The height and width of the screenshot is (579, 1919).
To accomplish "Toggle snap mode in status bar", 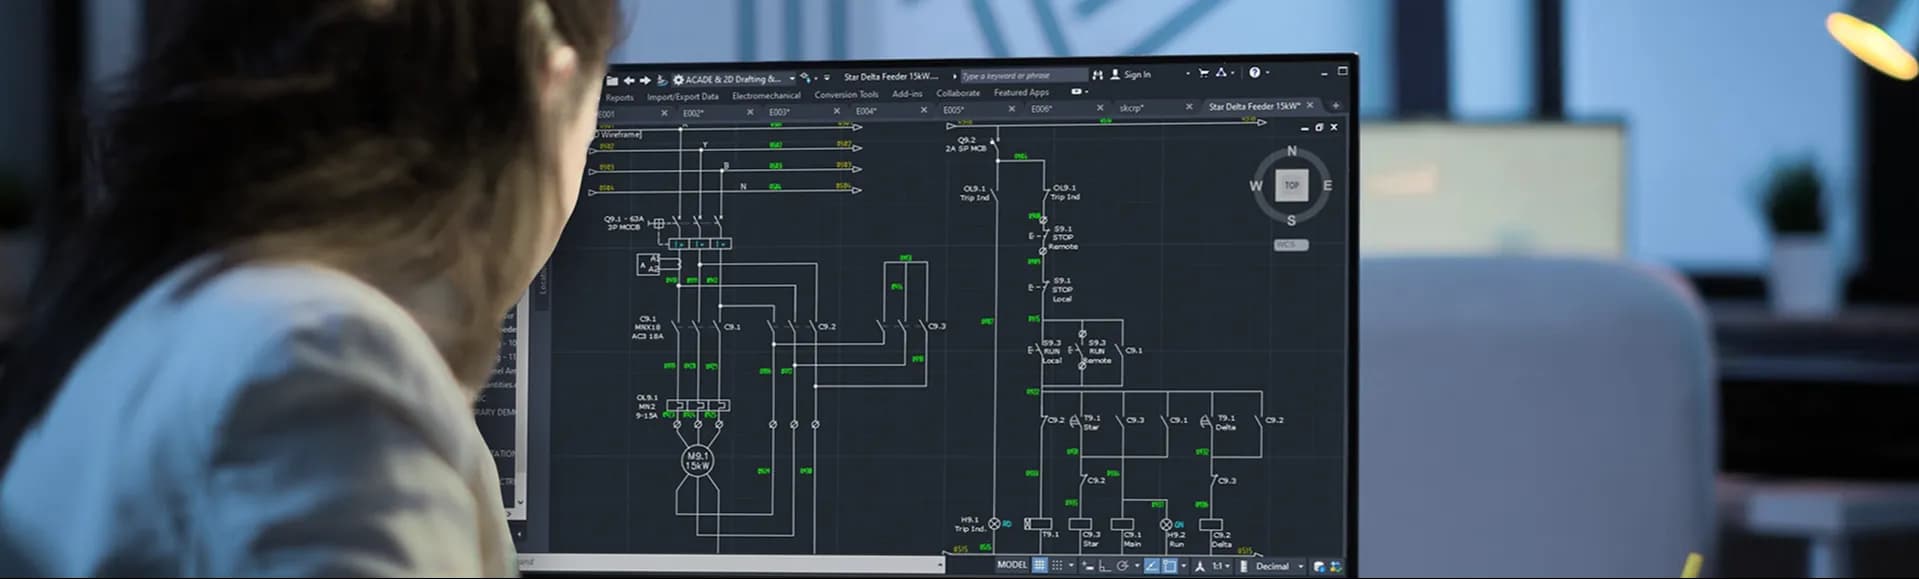I will tap(1057, 565).
